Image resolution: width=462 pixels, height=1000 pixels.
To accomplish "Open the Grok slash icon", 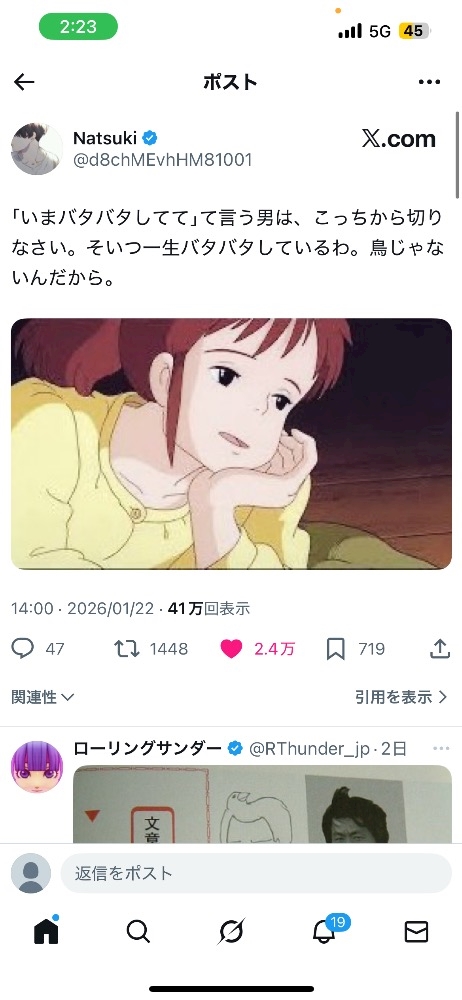I will [231, 932].
